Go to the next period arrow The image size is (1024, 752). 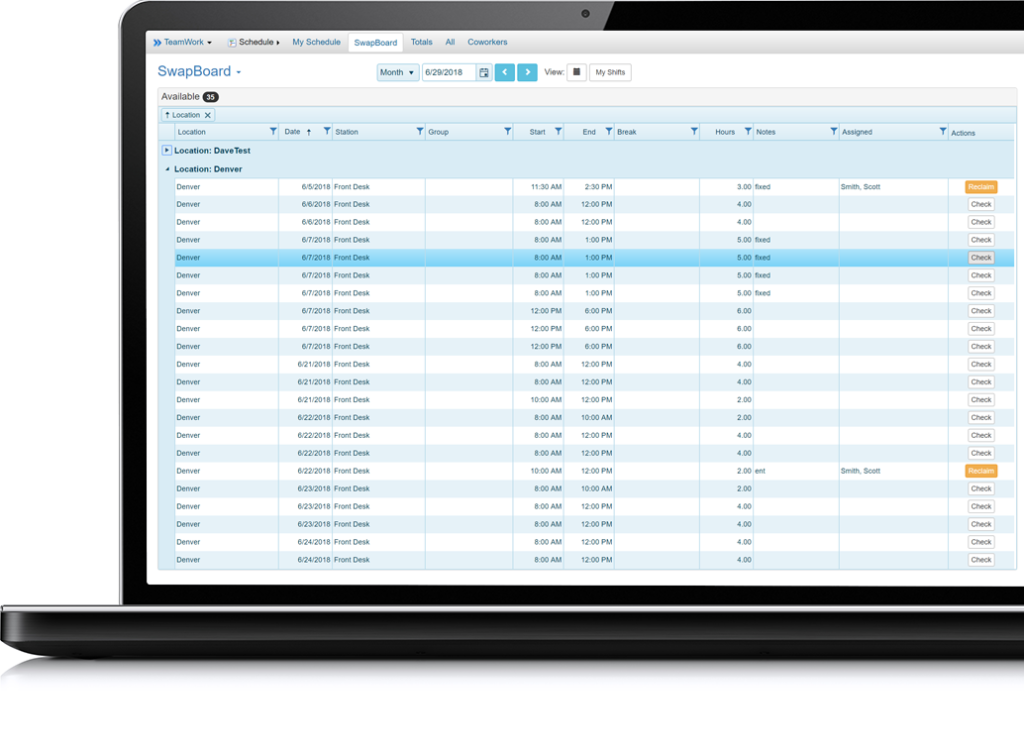pyautogui.click(x=527, y=72)
